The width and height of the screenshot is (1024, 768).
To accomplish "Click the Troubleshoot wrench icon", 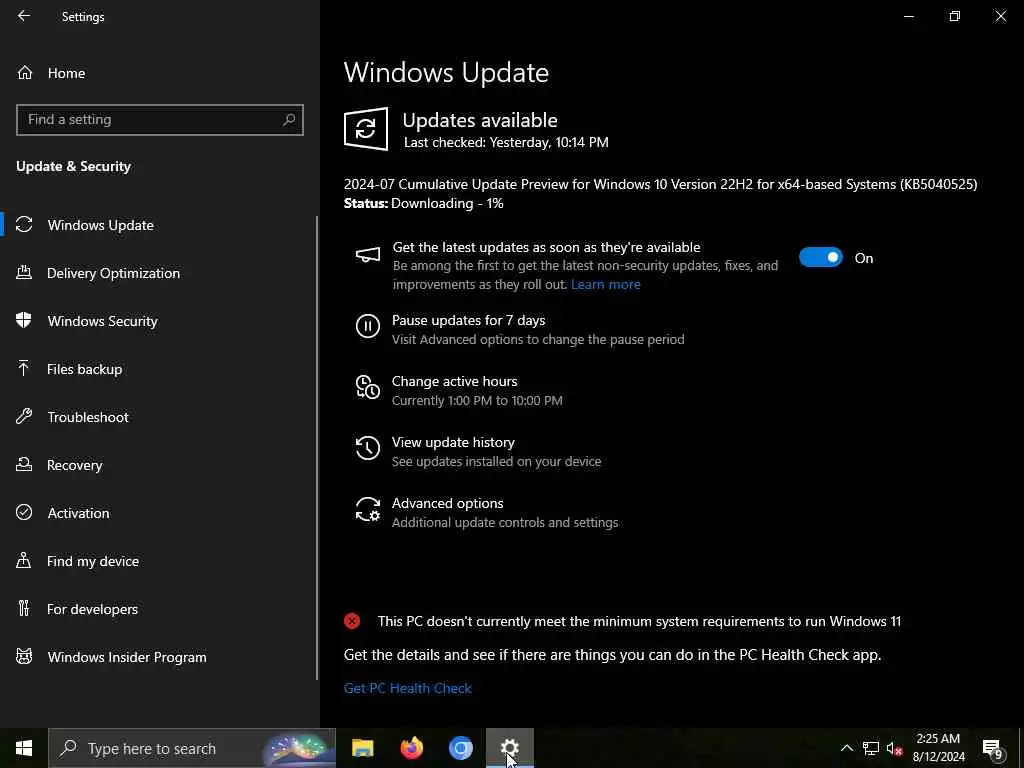I will click(24, 417).
